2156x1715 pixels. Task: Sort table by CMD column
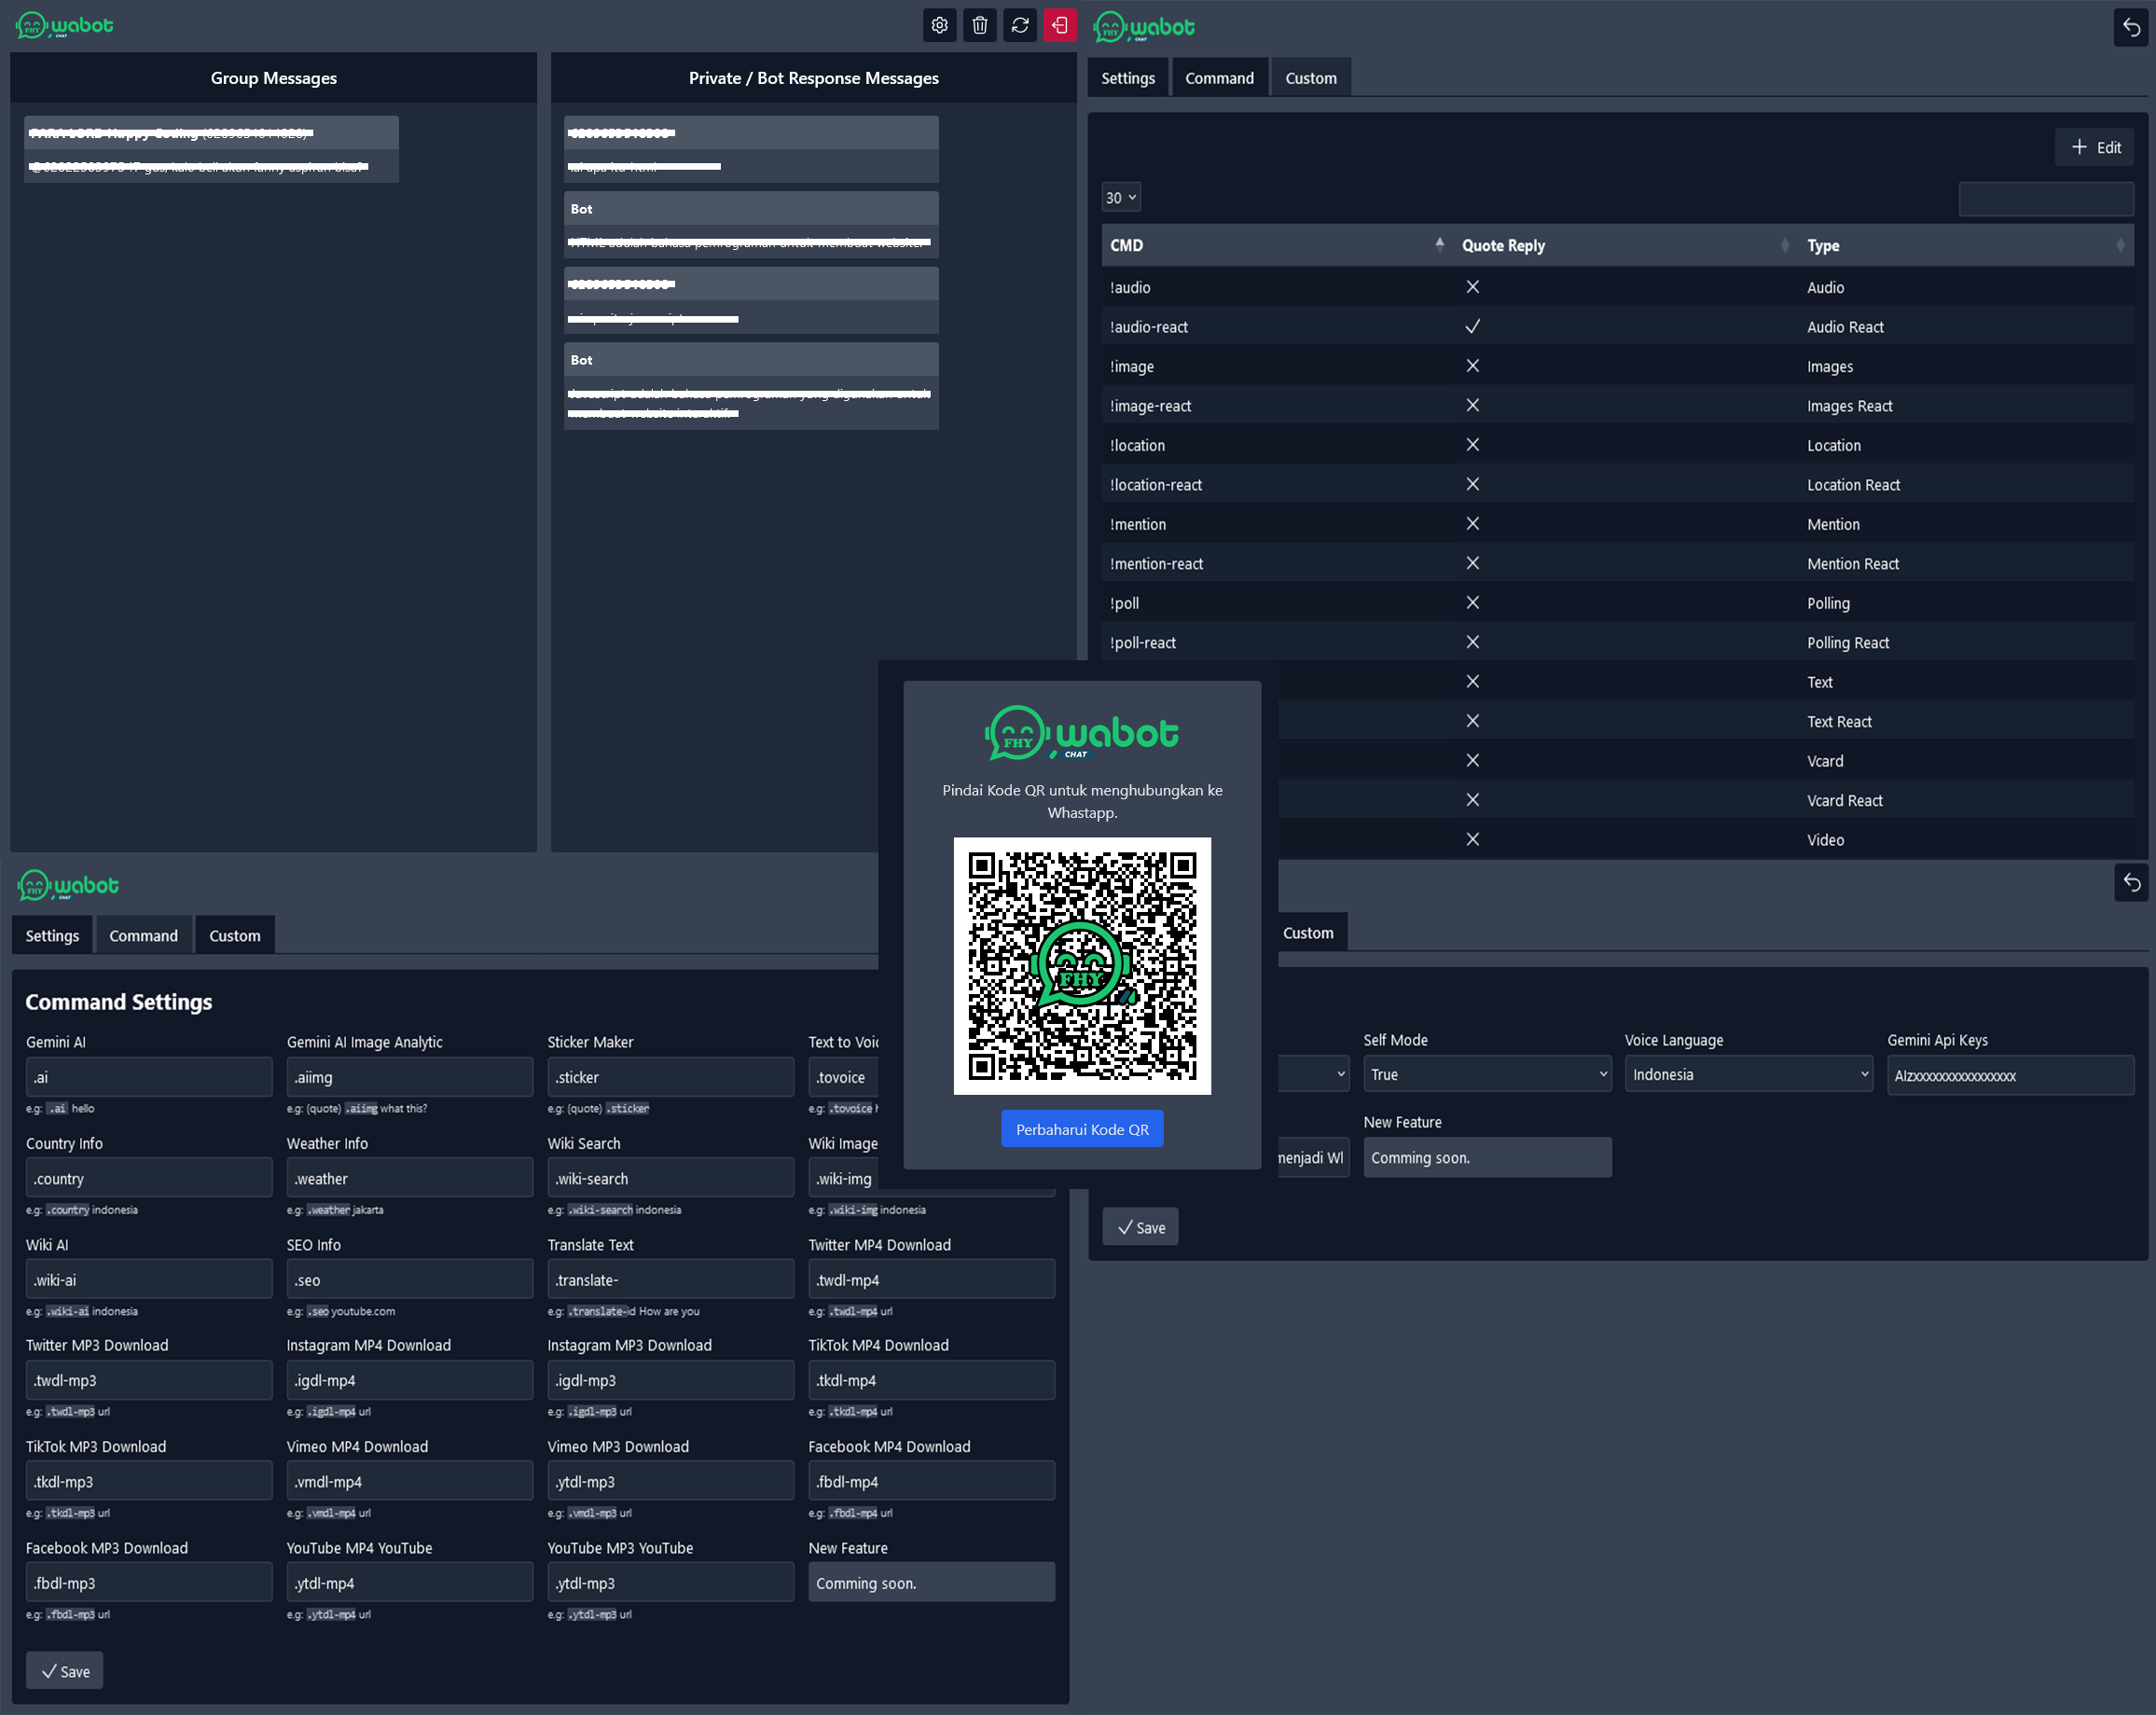[x=1277, y=245]
